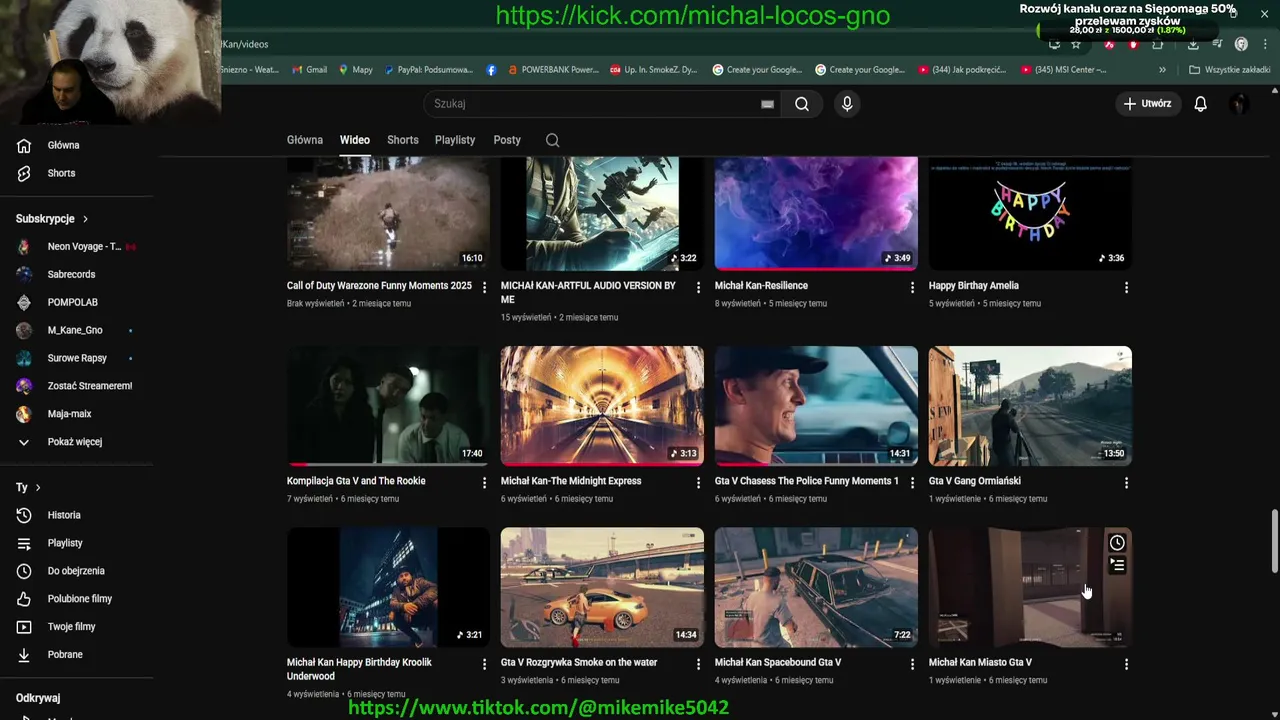
Task: Switch to the Główna channel tab
Action: click(305, 140)
